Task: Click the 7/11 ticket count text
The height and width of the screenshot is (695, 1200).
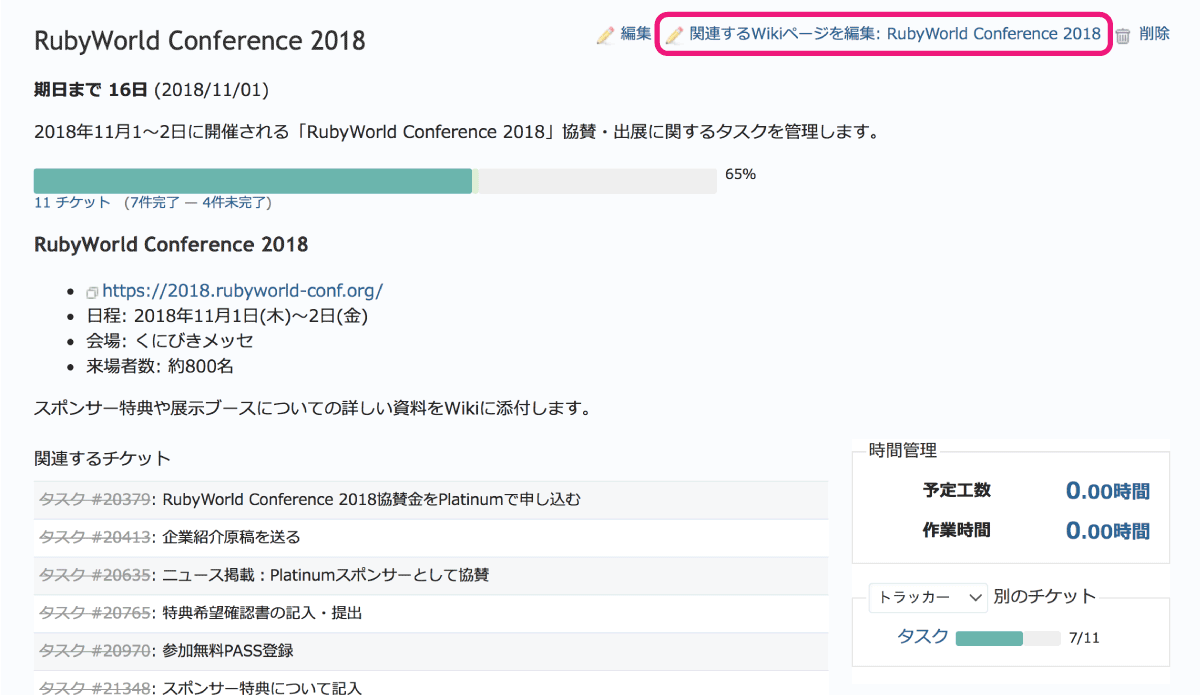Action: (x=1084, y=638)
